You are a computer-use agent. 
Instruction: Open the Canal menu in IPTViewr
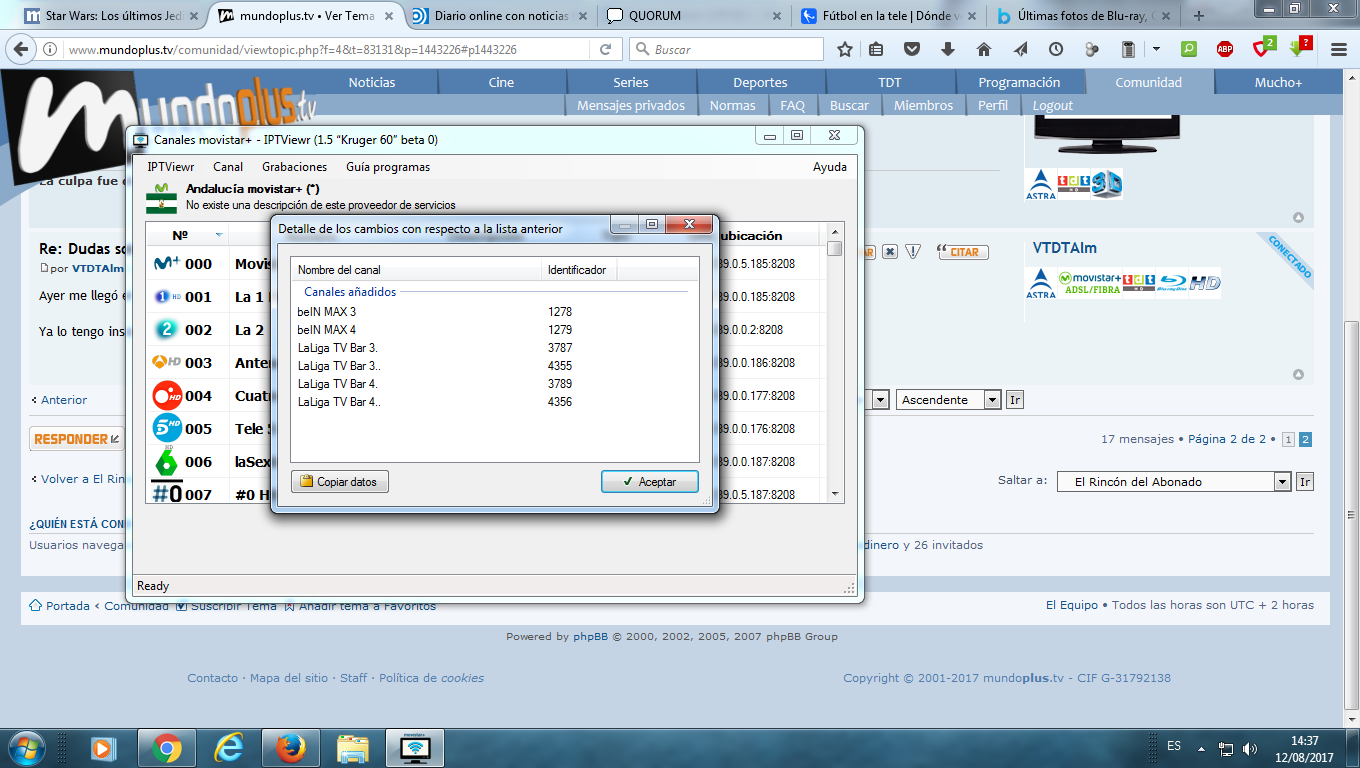[x=228, y=167]
